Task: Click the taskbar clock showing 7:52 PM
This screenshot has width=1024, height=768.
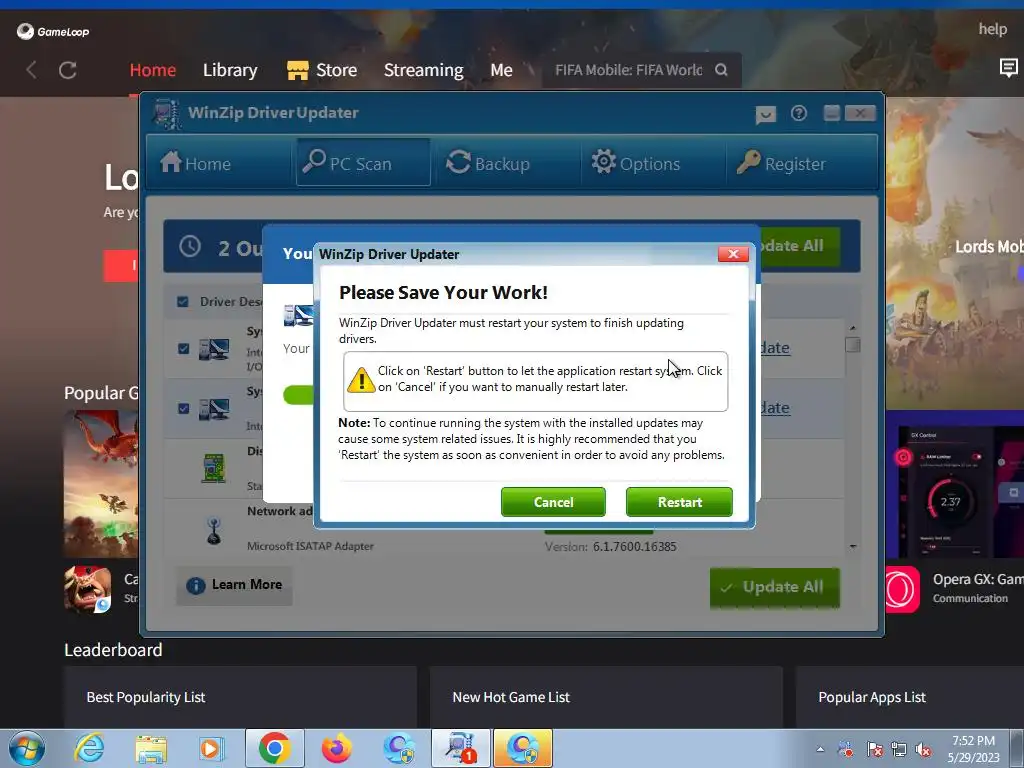Action: [973, 749]
